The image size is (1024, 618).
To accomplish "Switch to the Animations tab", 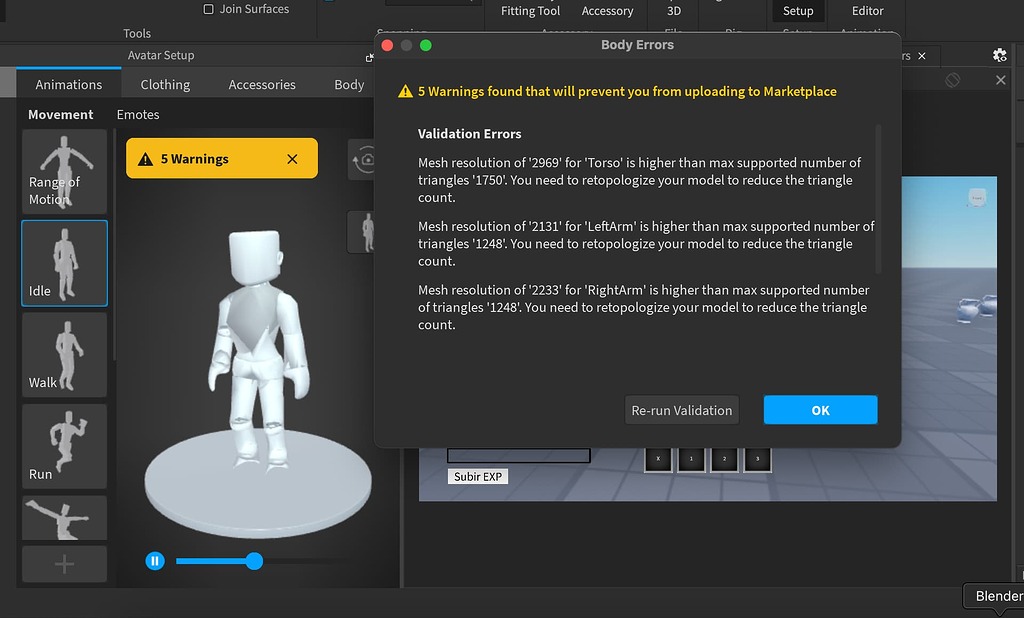I will [x=69, y=84].
